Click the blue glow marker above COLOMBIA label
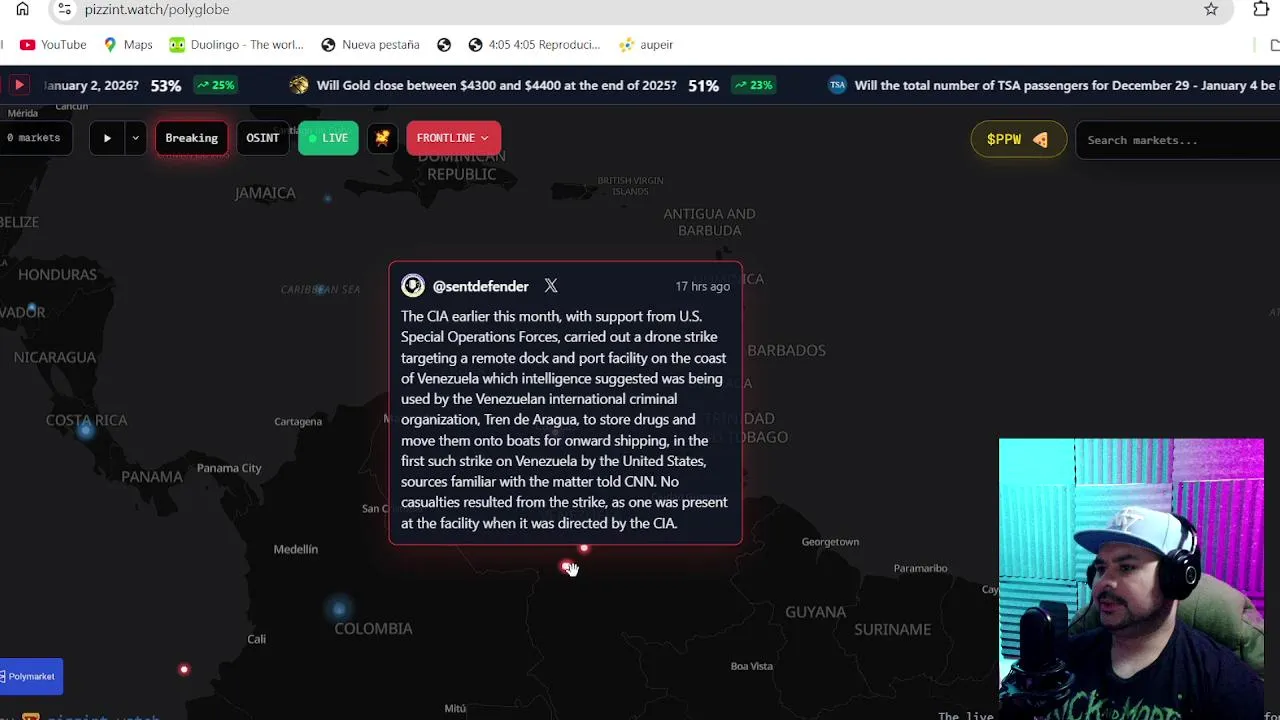This screenshot has height=720, width=1280. pyautogui.click(x=339, y=608)
